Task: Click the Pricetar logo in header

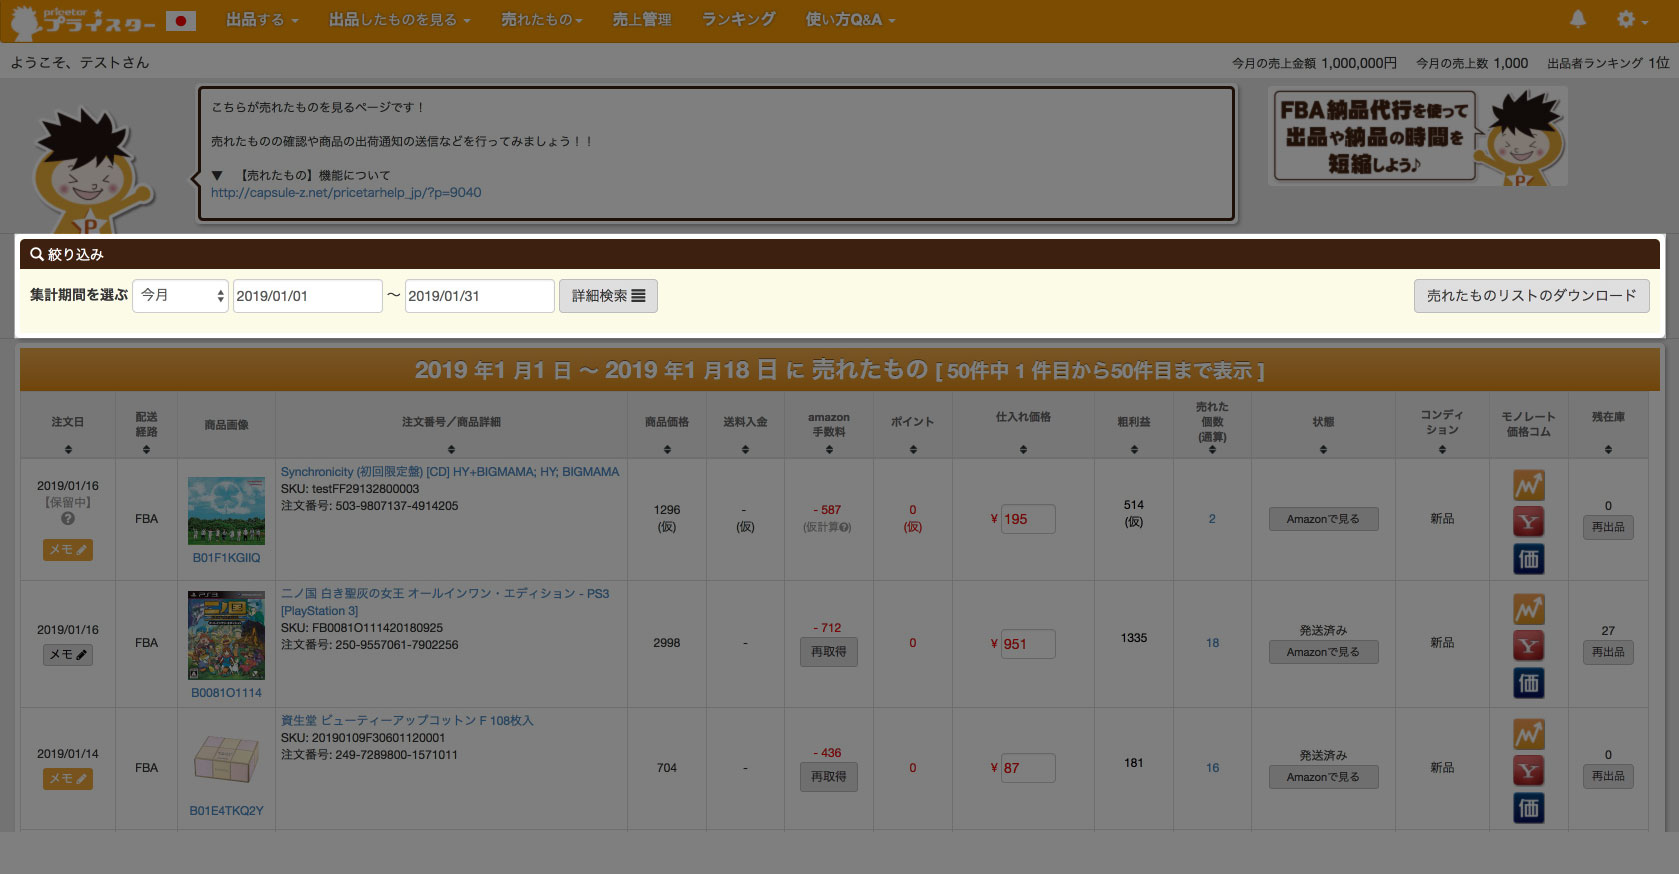Action: tap(83, 20)
